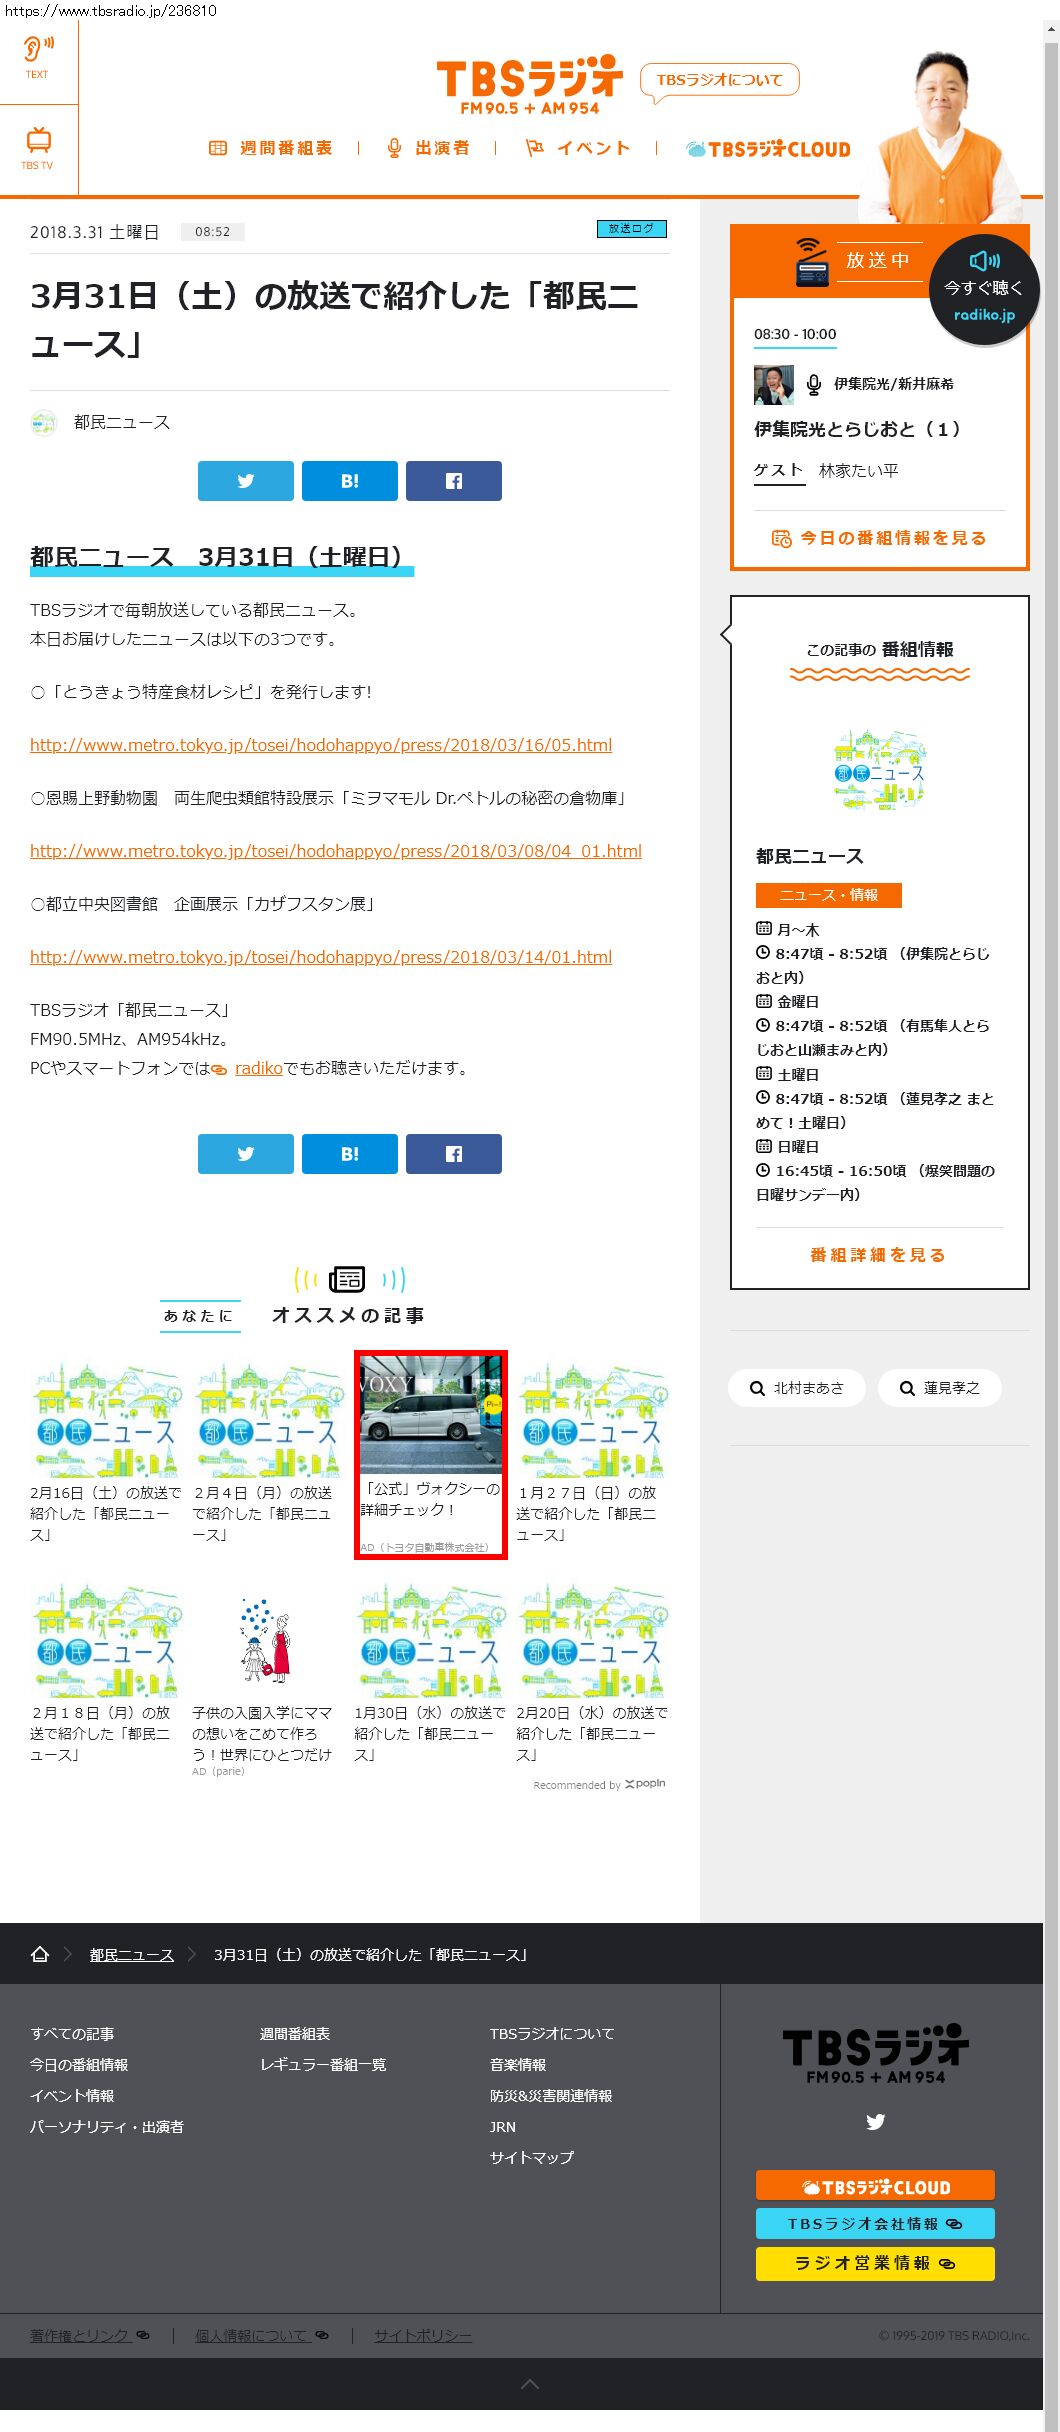Click the radiko link in article

(x=259, y=1068)
